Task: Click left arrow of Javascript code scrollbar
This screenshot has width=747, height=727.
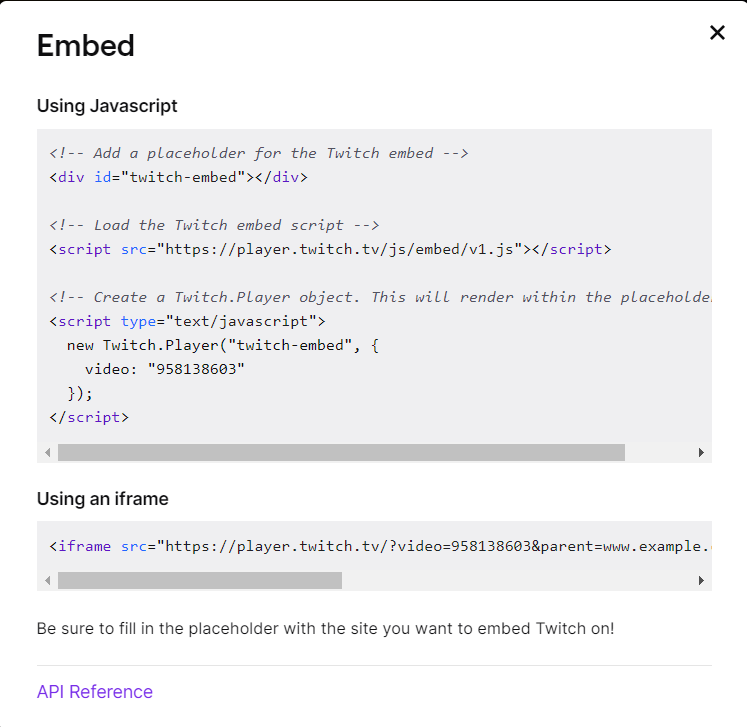Action: (x=48, y=453)
